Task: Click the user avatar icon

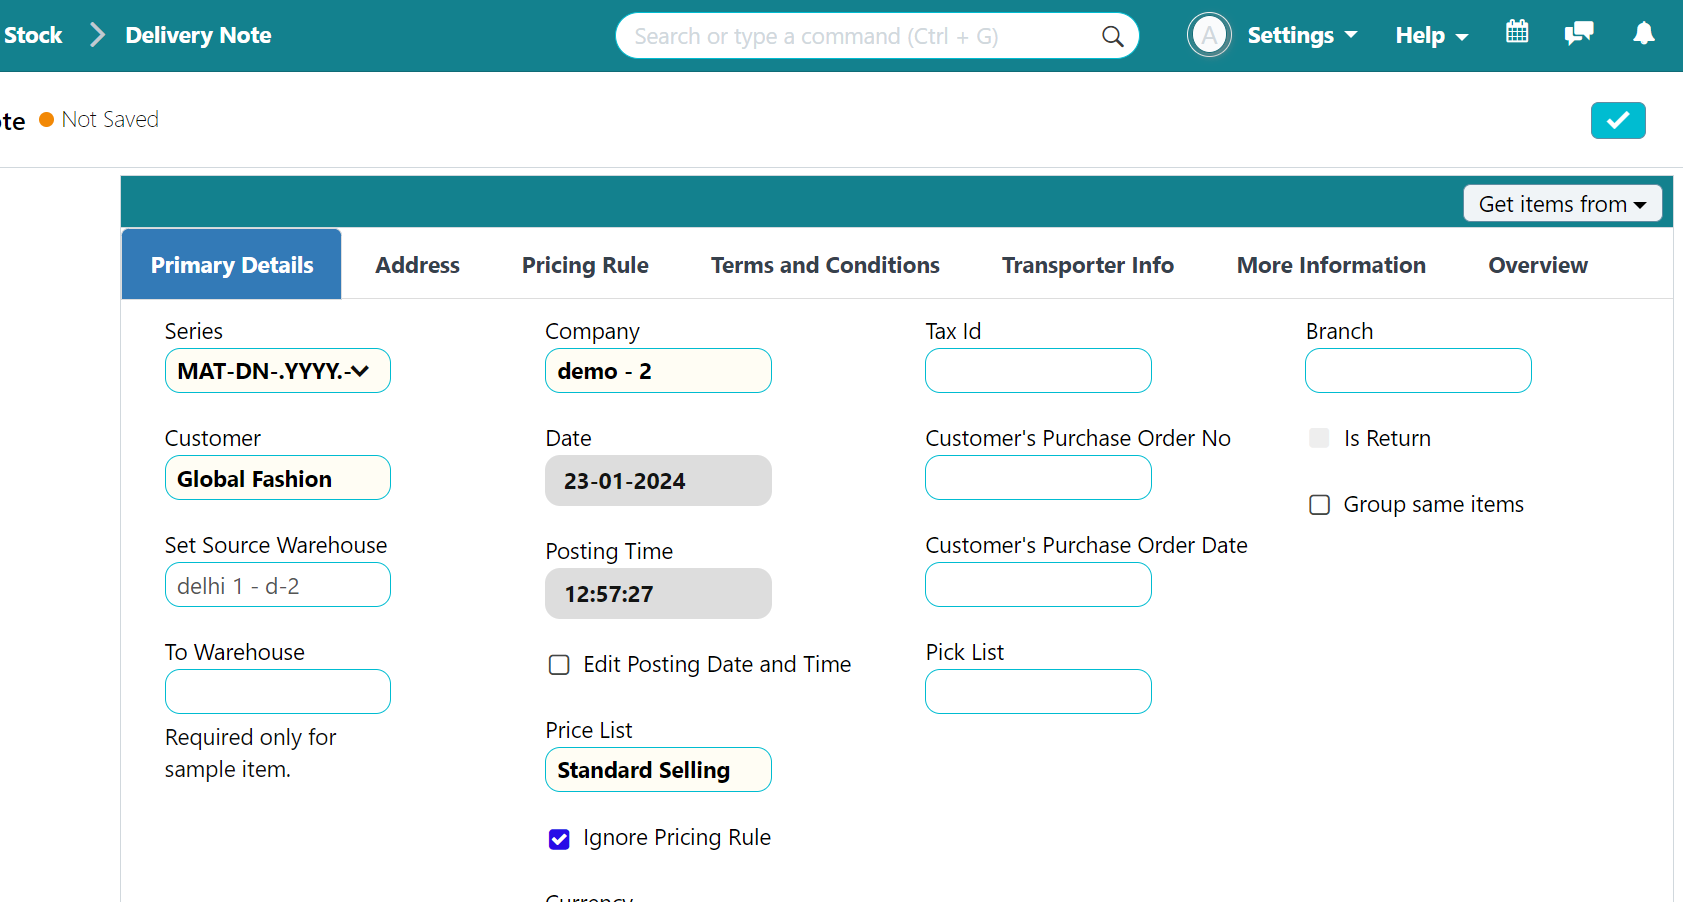Action: click(x=1209, y=36)
